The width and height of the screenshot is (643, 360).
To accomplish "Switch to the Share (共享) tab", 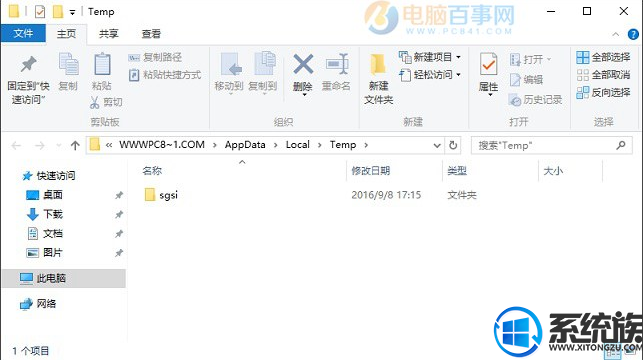I will point(109,34).
